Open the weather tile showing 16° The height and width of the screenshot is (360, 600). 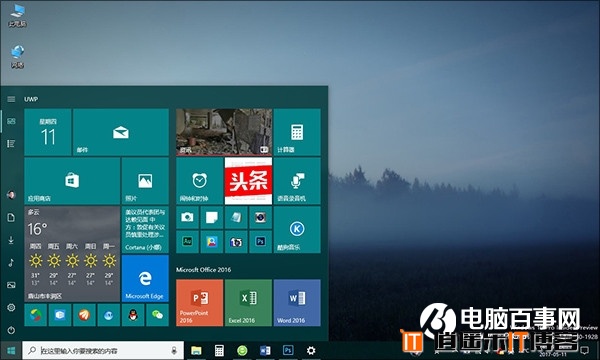[x=72, y=254]
